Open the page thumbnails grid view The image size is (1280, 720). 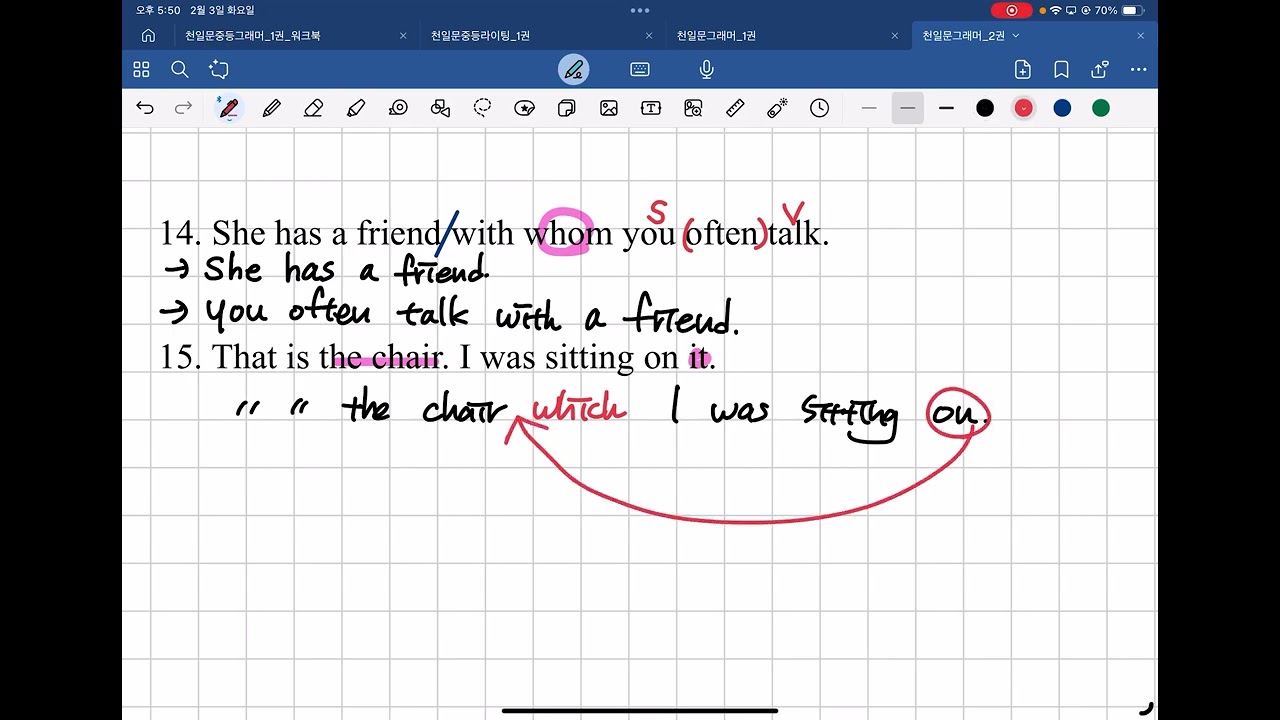pyautogui.click(x=141, y=69)
